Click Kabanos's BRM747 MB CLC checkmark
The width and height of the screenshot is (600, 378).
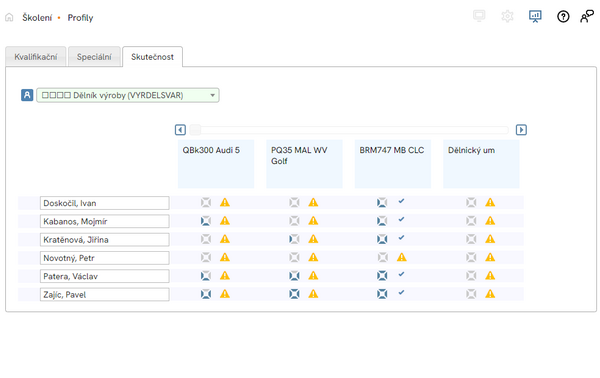401,219
